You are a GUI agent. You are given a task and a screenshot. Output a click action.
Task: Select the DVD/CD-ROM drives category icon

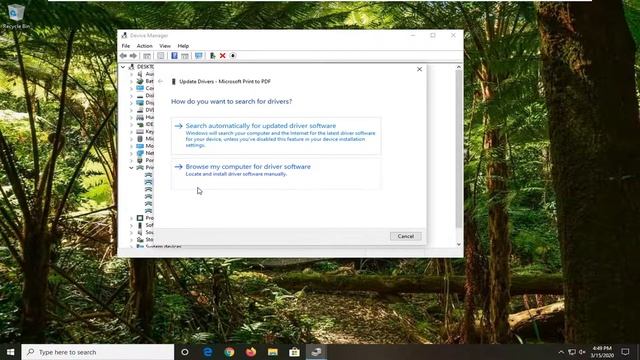click(140, 110)
